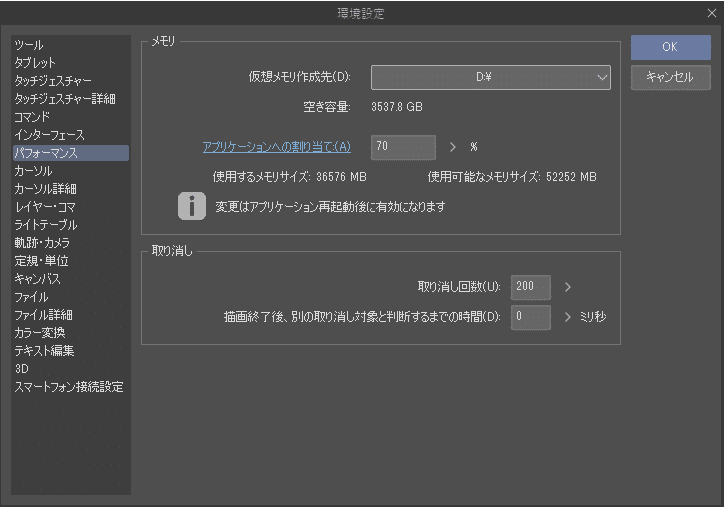This screenshot has height=507, width=726.
Task: Open キャンバス category
Action: tap(71, 279)
